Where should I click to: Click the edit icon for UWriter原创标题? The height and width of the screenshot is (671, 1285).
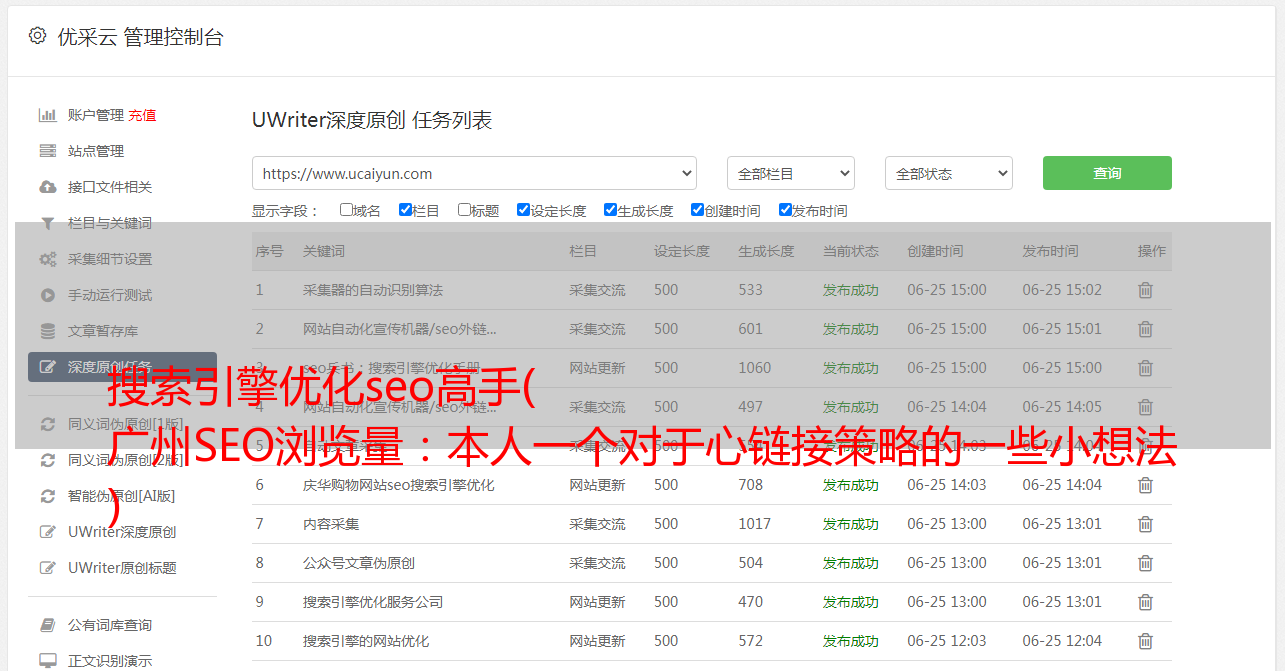tap(47, 568)
